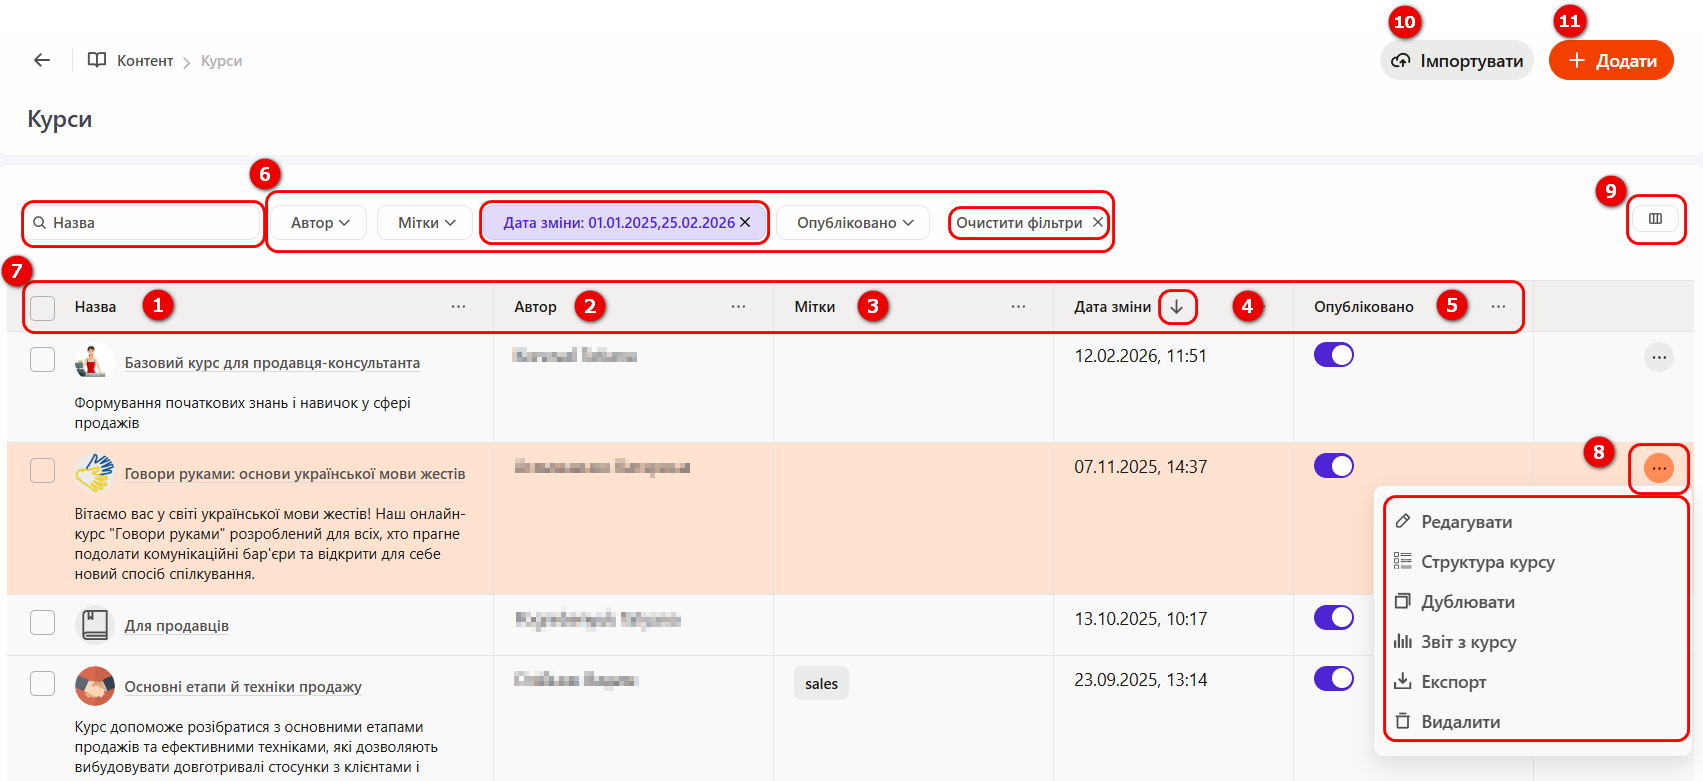Click the Контент breadcrumb book icon
1703x781 pixels.
coord(97,60)
